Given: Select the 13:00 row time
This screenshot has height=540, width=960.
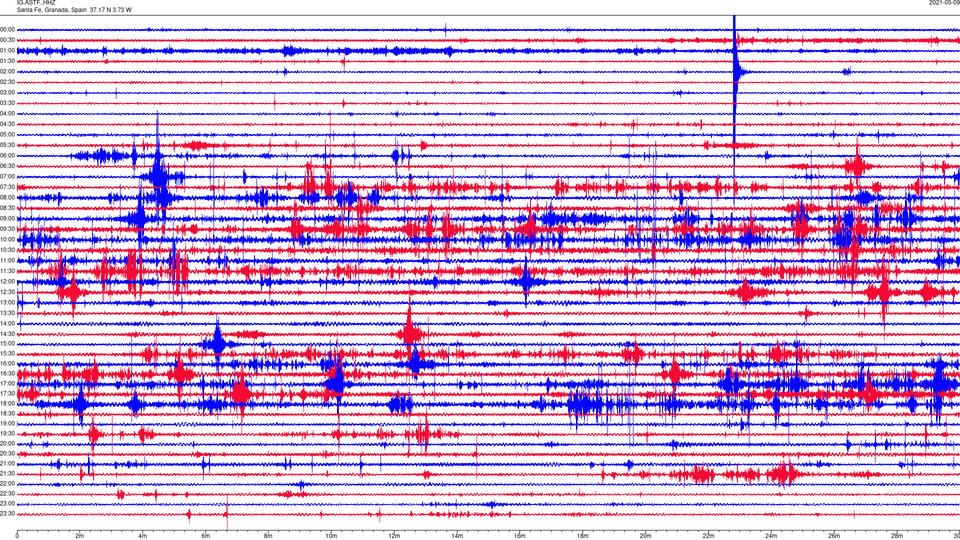Looking at the screenshot, I should tap(7, 302).
